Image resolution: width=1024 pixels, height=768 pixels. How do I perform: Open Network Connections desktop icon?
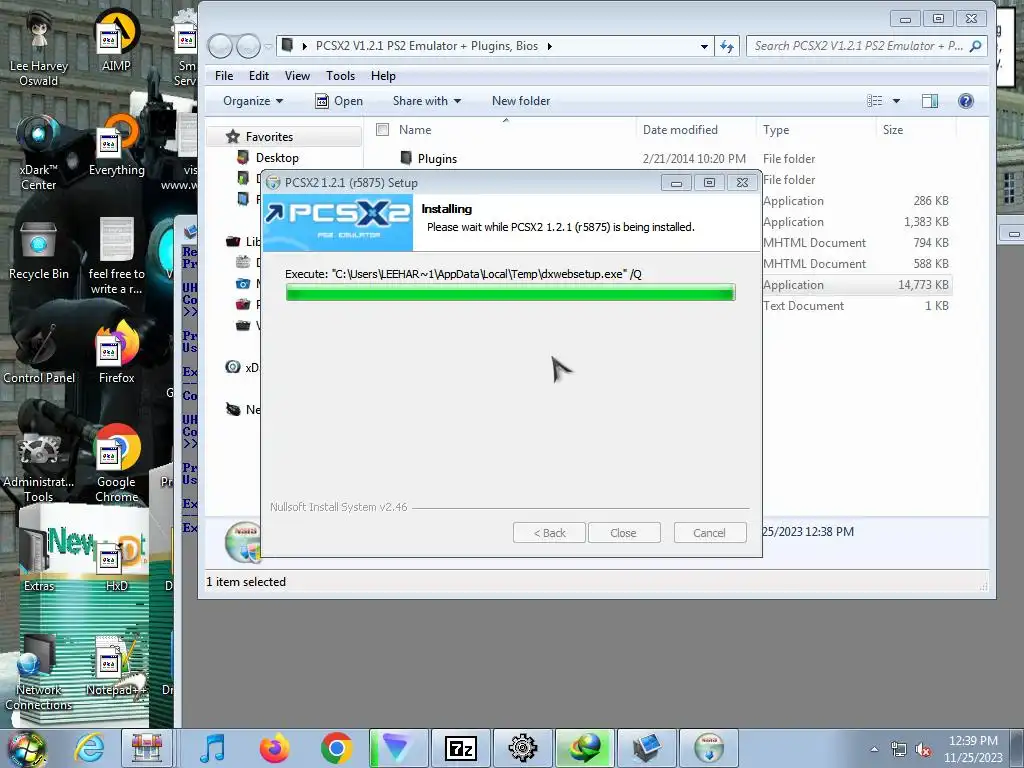click(x=39, y=673)
